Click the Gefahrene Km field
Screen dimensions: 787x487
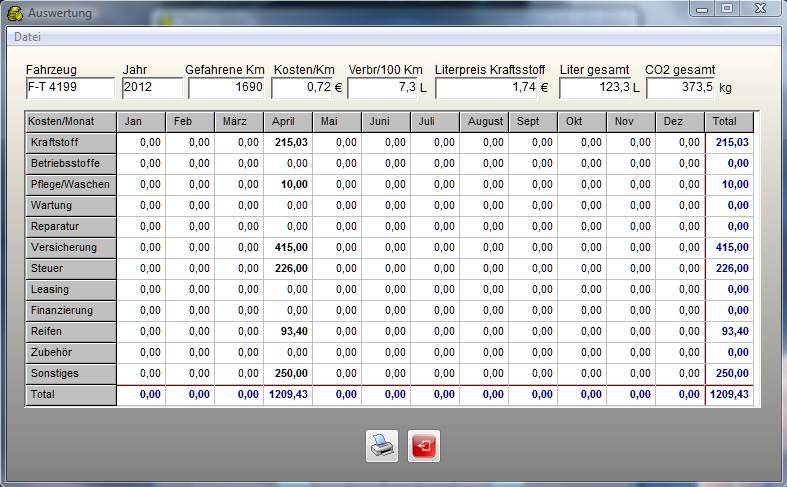pos(226,88)
